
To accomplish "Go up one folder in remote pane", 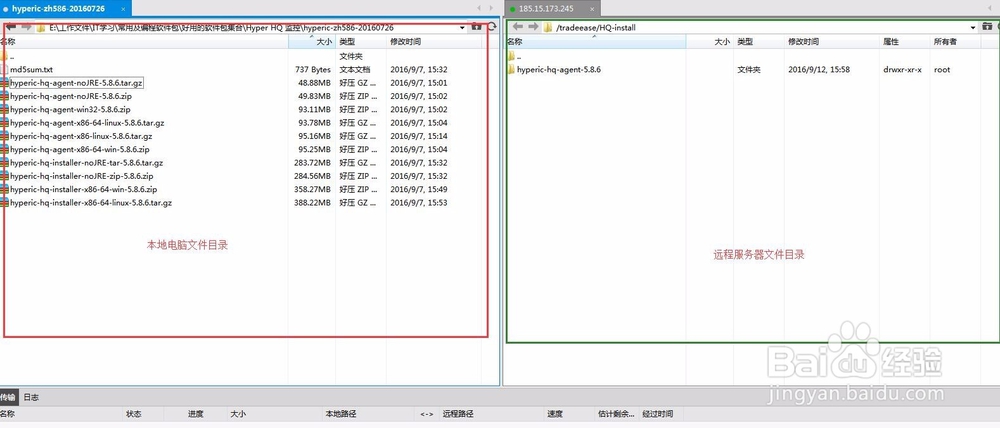I will [987, 27].
